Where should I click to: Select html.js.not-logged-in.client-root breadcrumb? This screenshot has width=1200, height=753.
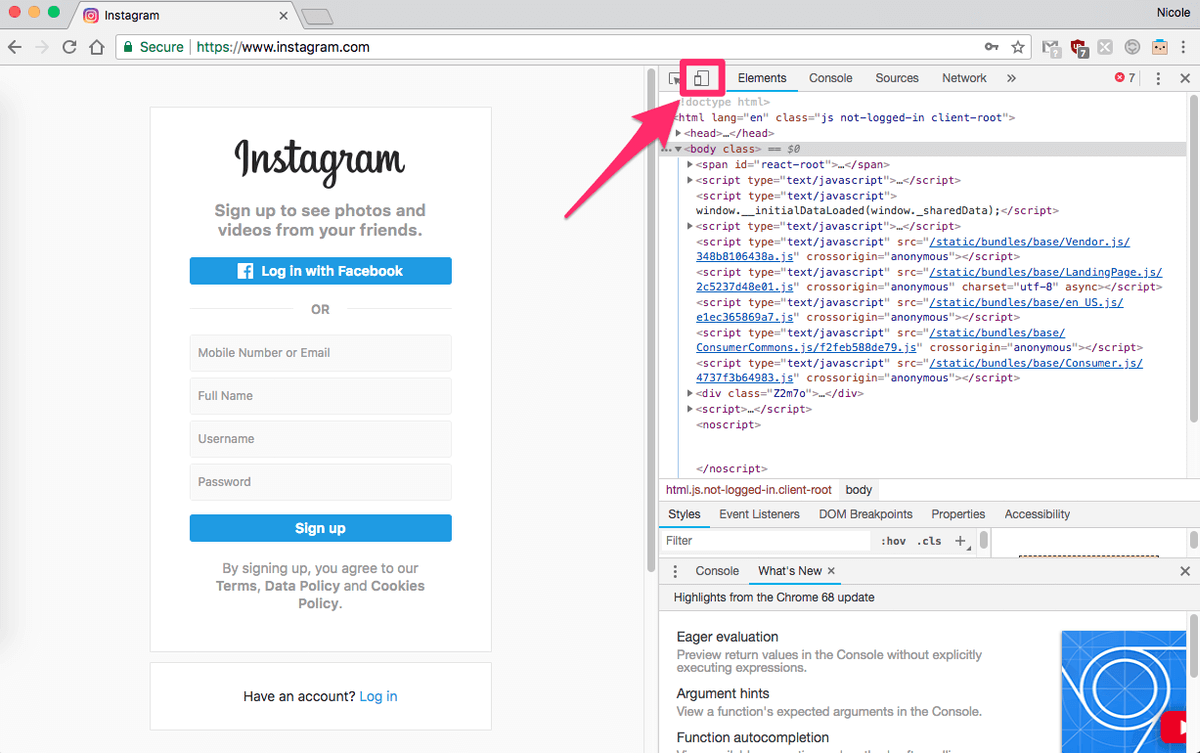[749, 490]
